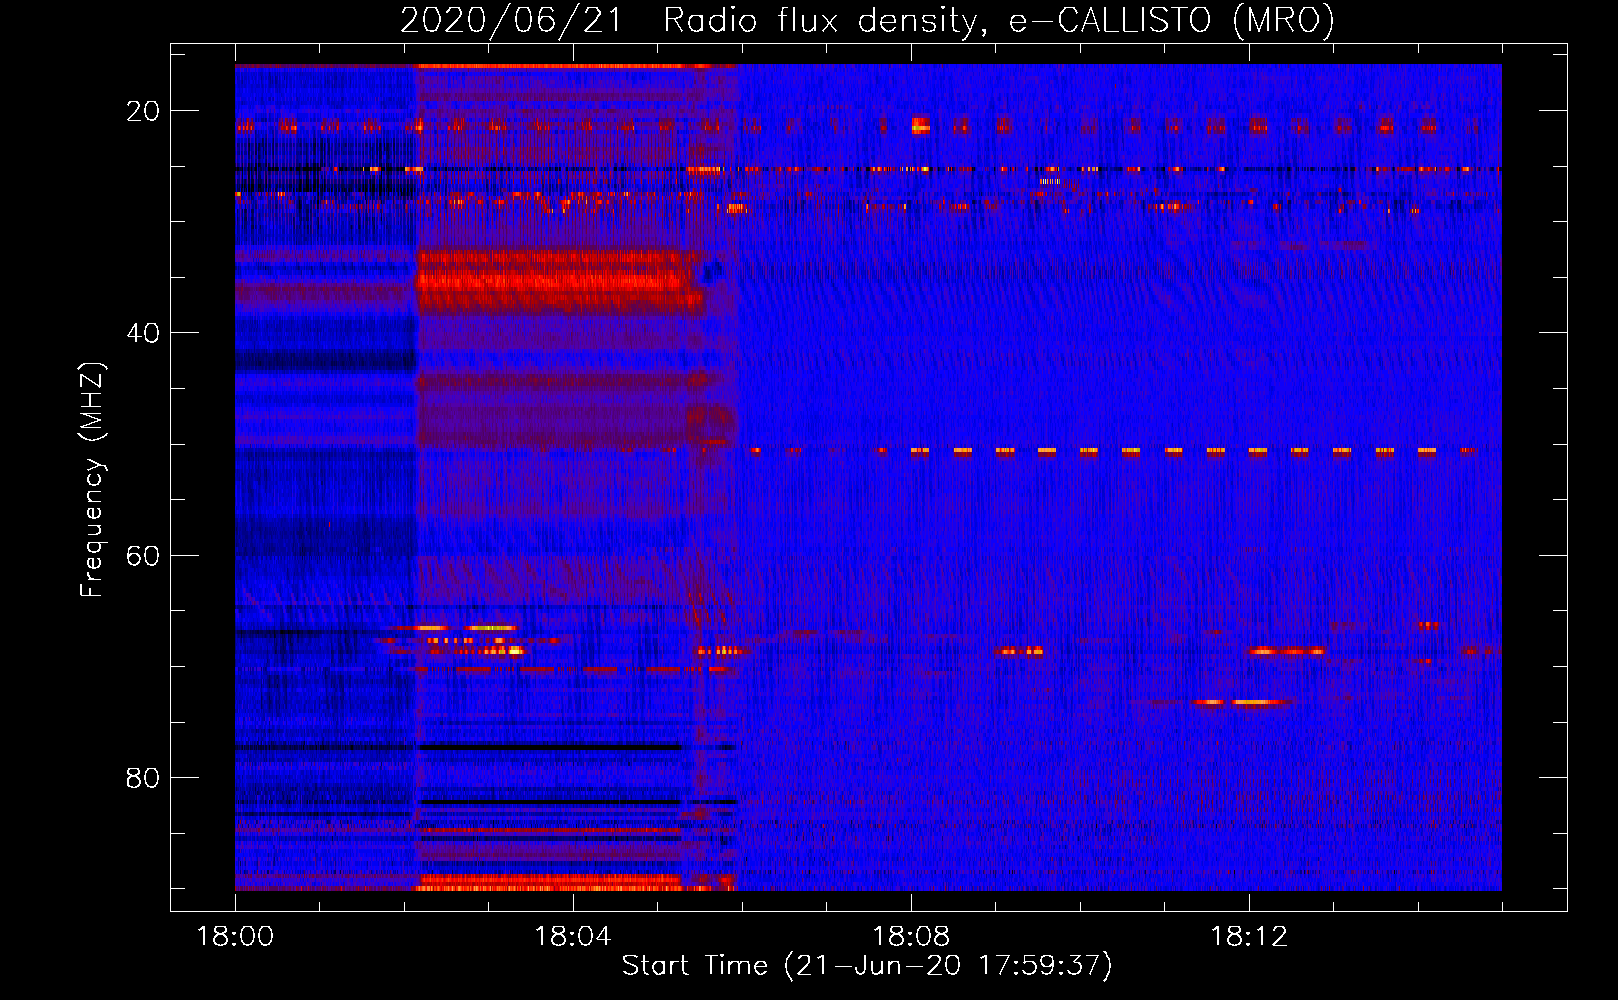Click the 40 frequency tick label
The image size is (1618, 1000).
click(x=143, y=333)
